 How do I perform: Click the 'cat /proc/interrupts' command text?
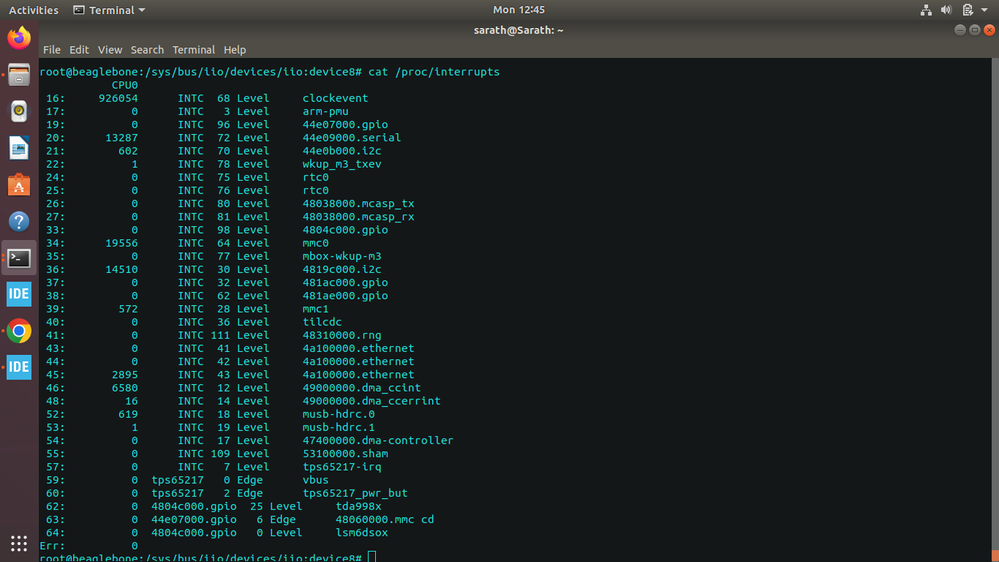[x=434, y=72]
